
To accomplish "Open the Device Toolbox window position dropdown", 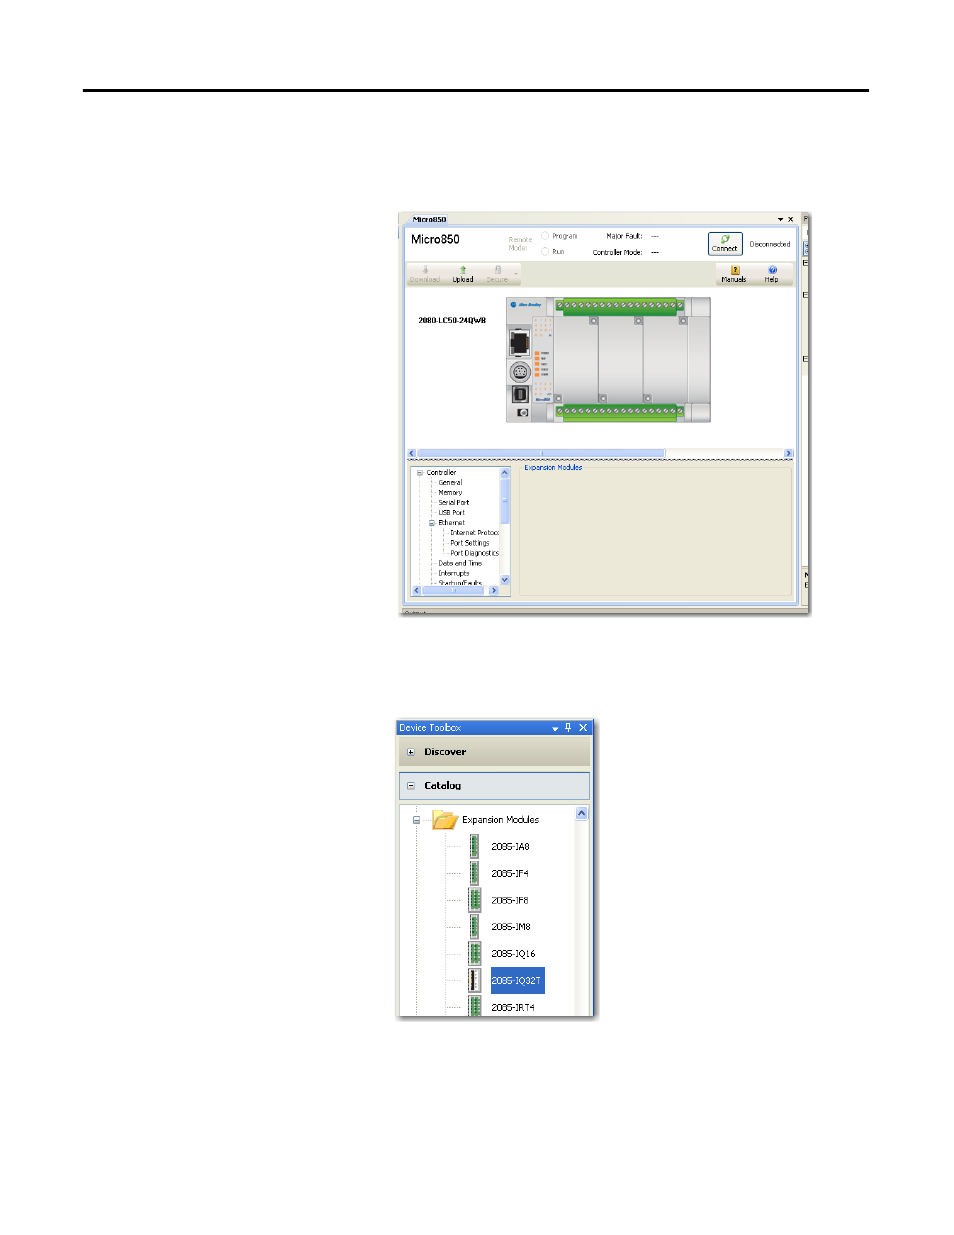I will (555, 729).
